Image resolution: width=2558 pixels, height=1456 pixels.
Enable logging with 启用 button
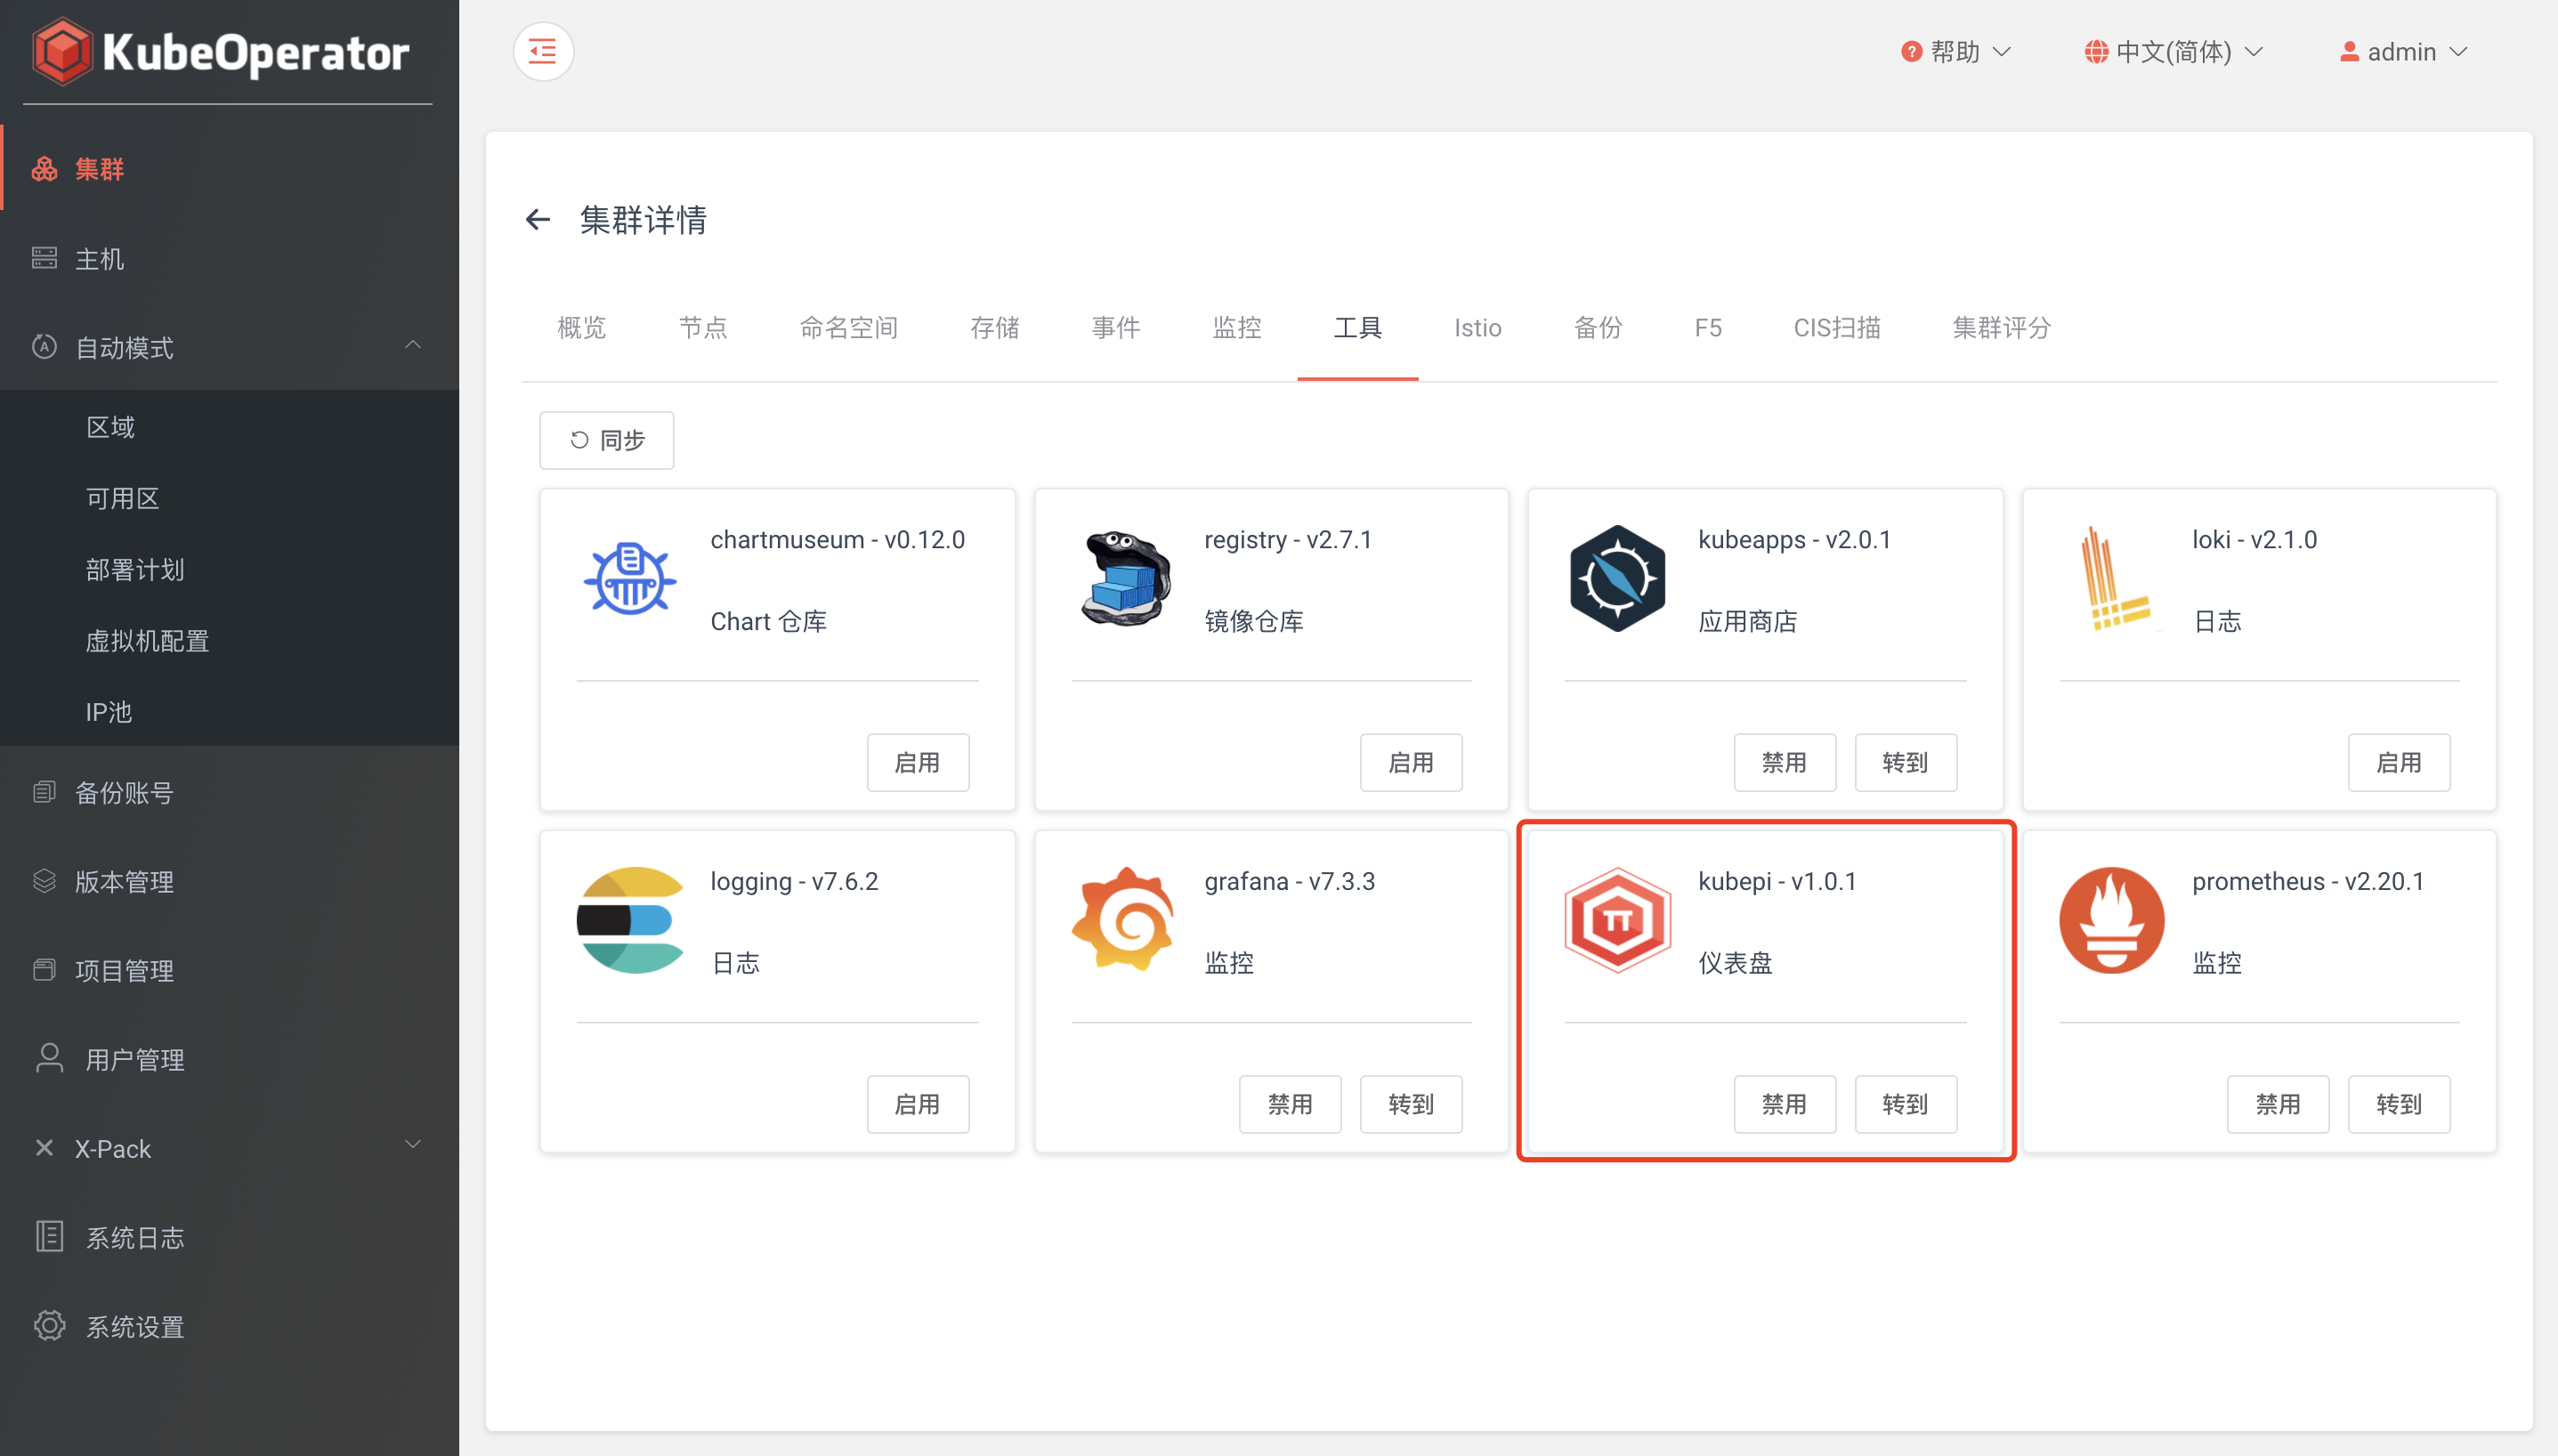tap(918, 1104)
